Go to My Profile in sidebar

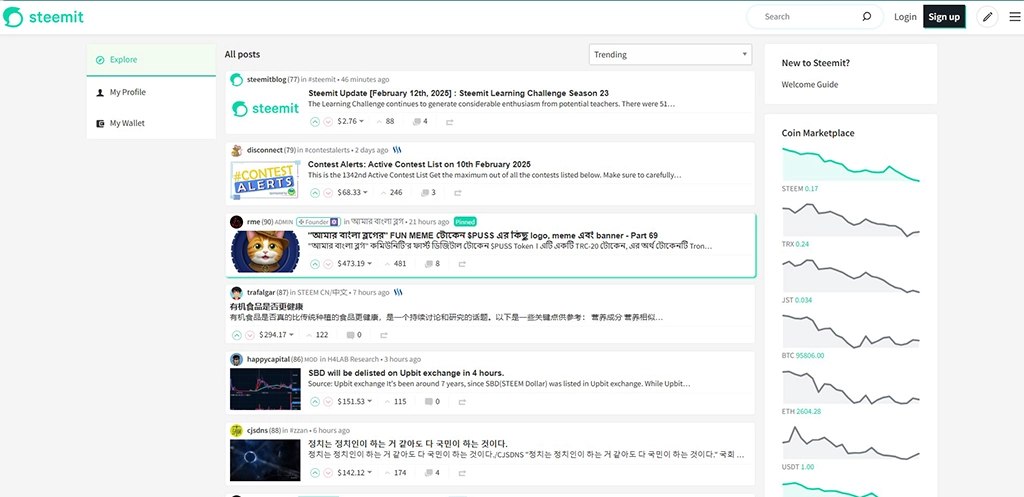(127, 92)
